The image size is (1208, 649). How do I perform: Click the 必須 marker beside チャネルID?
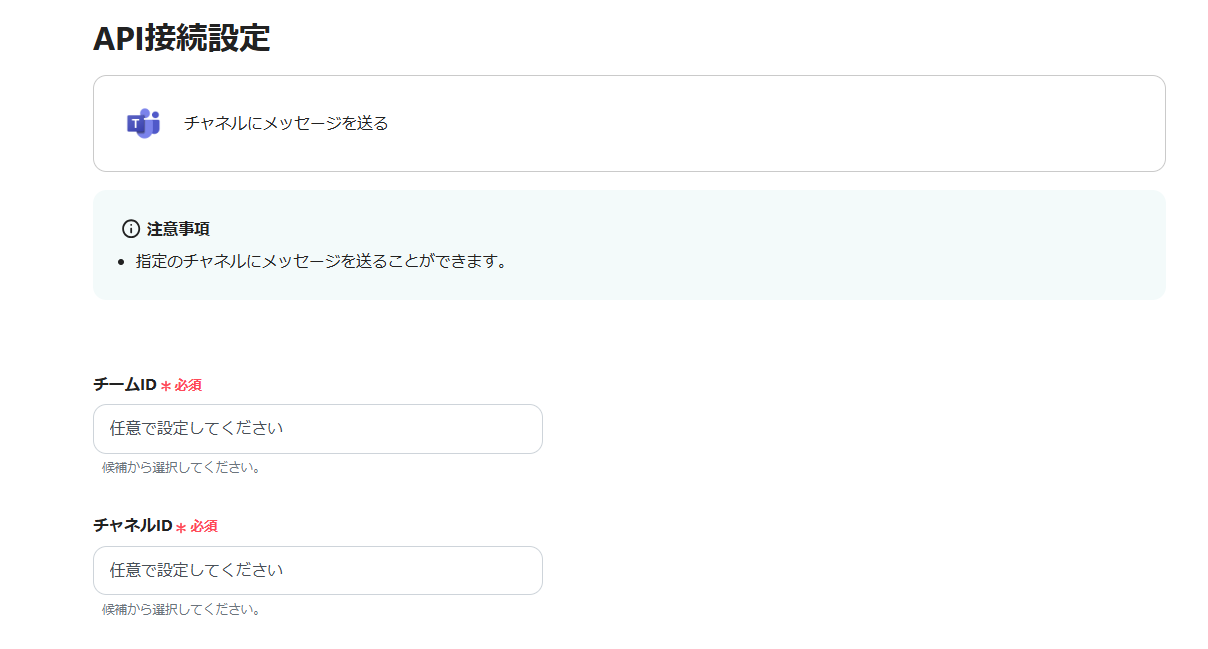tap(204, 527)
